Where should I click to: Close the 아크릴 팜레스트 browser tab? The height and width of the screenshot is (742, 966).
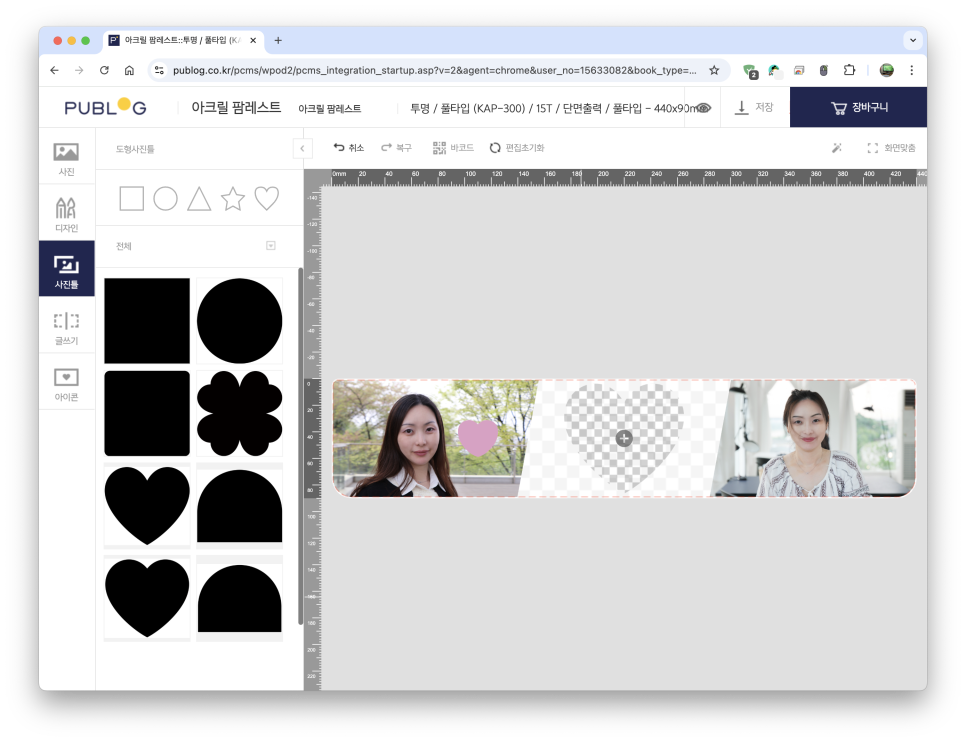[x=253, y=40]
